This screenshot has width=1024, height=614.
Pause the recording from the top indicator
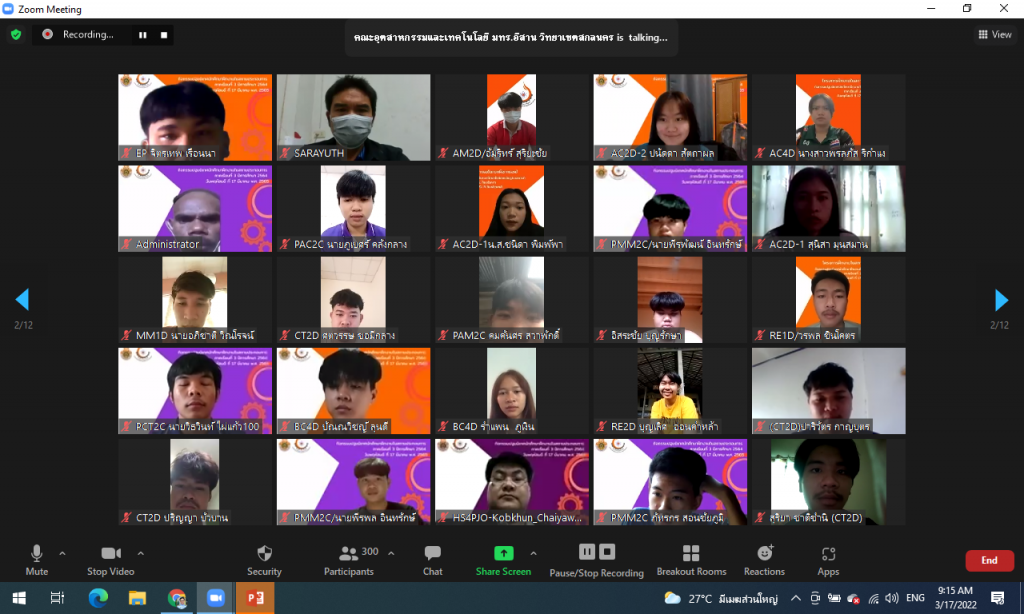click(143, 35)
